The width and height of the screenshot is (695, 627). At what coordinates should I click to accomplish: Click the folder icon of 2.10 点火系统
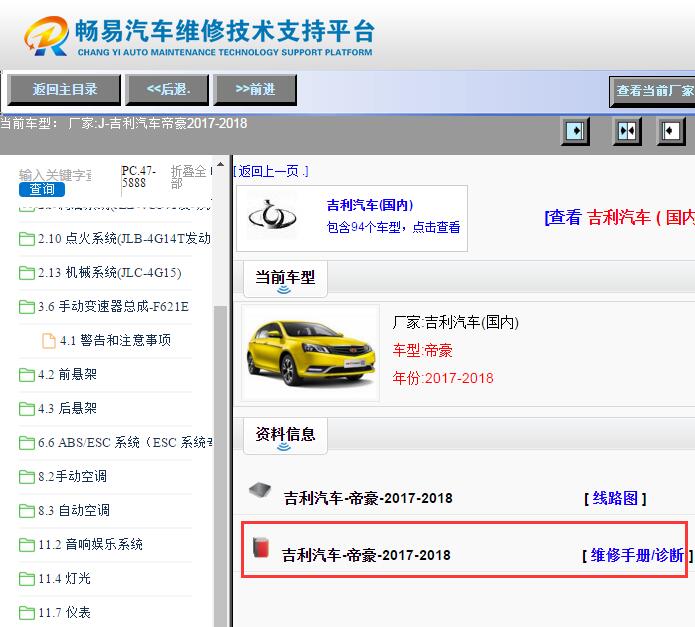pos(27,239)
